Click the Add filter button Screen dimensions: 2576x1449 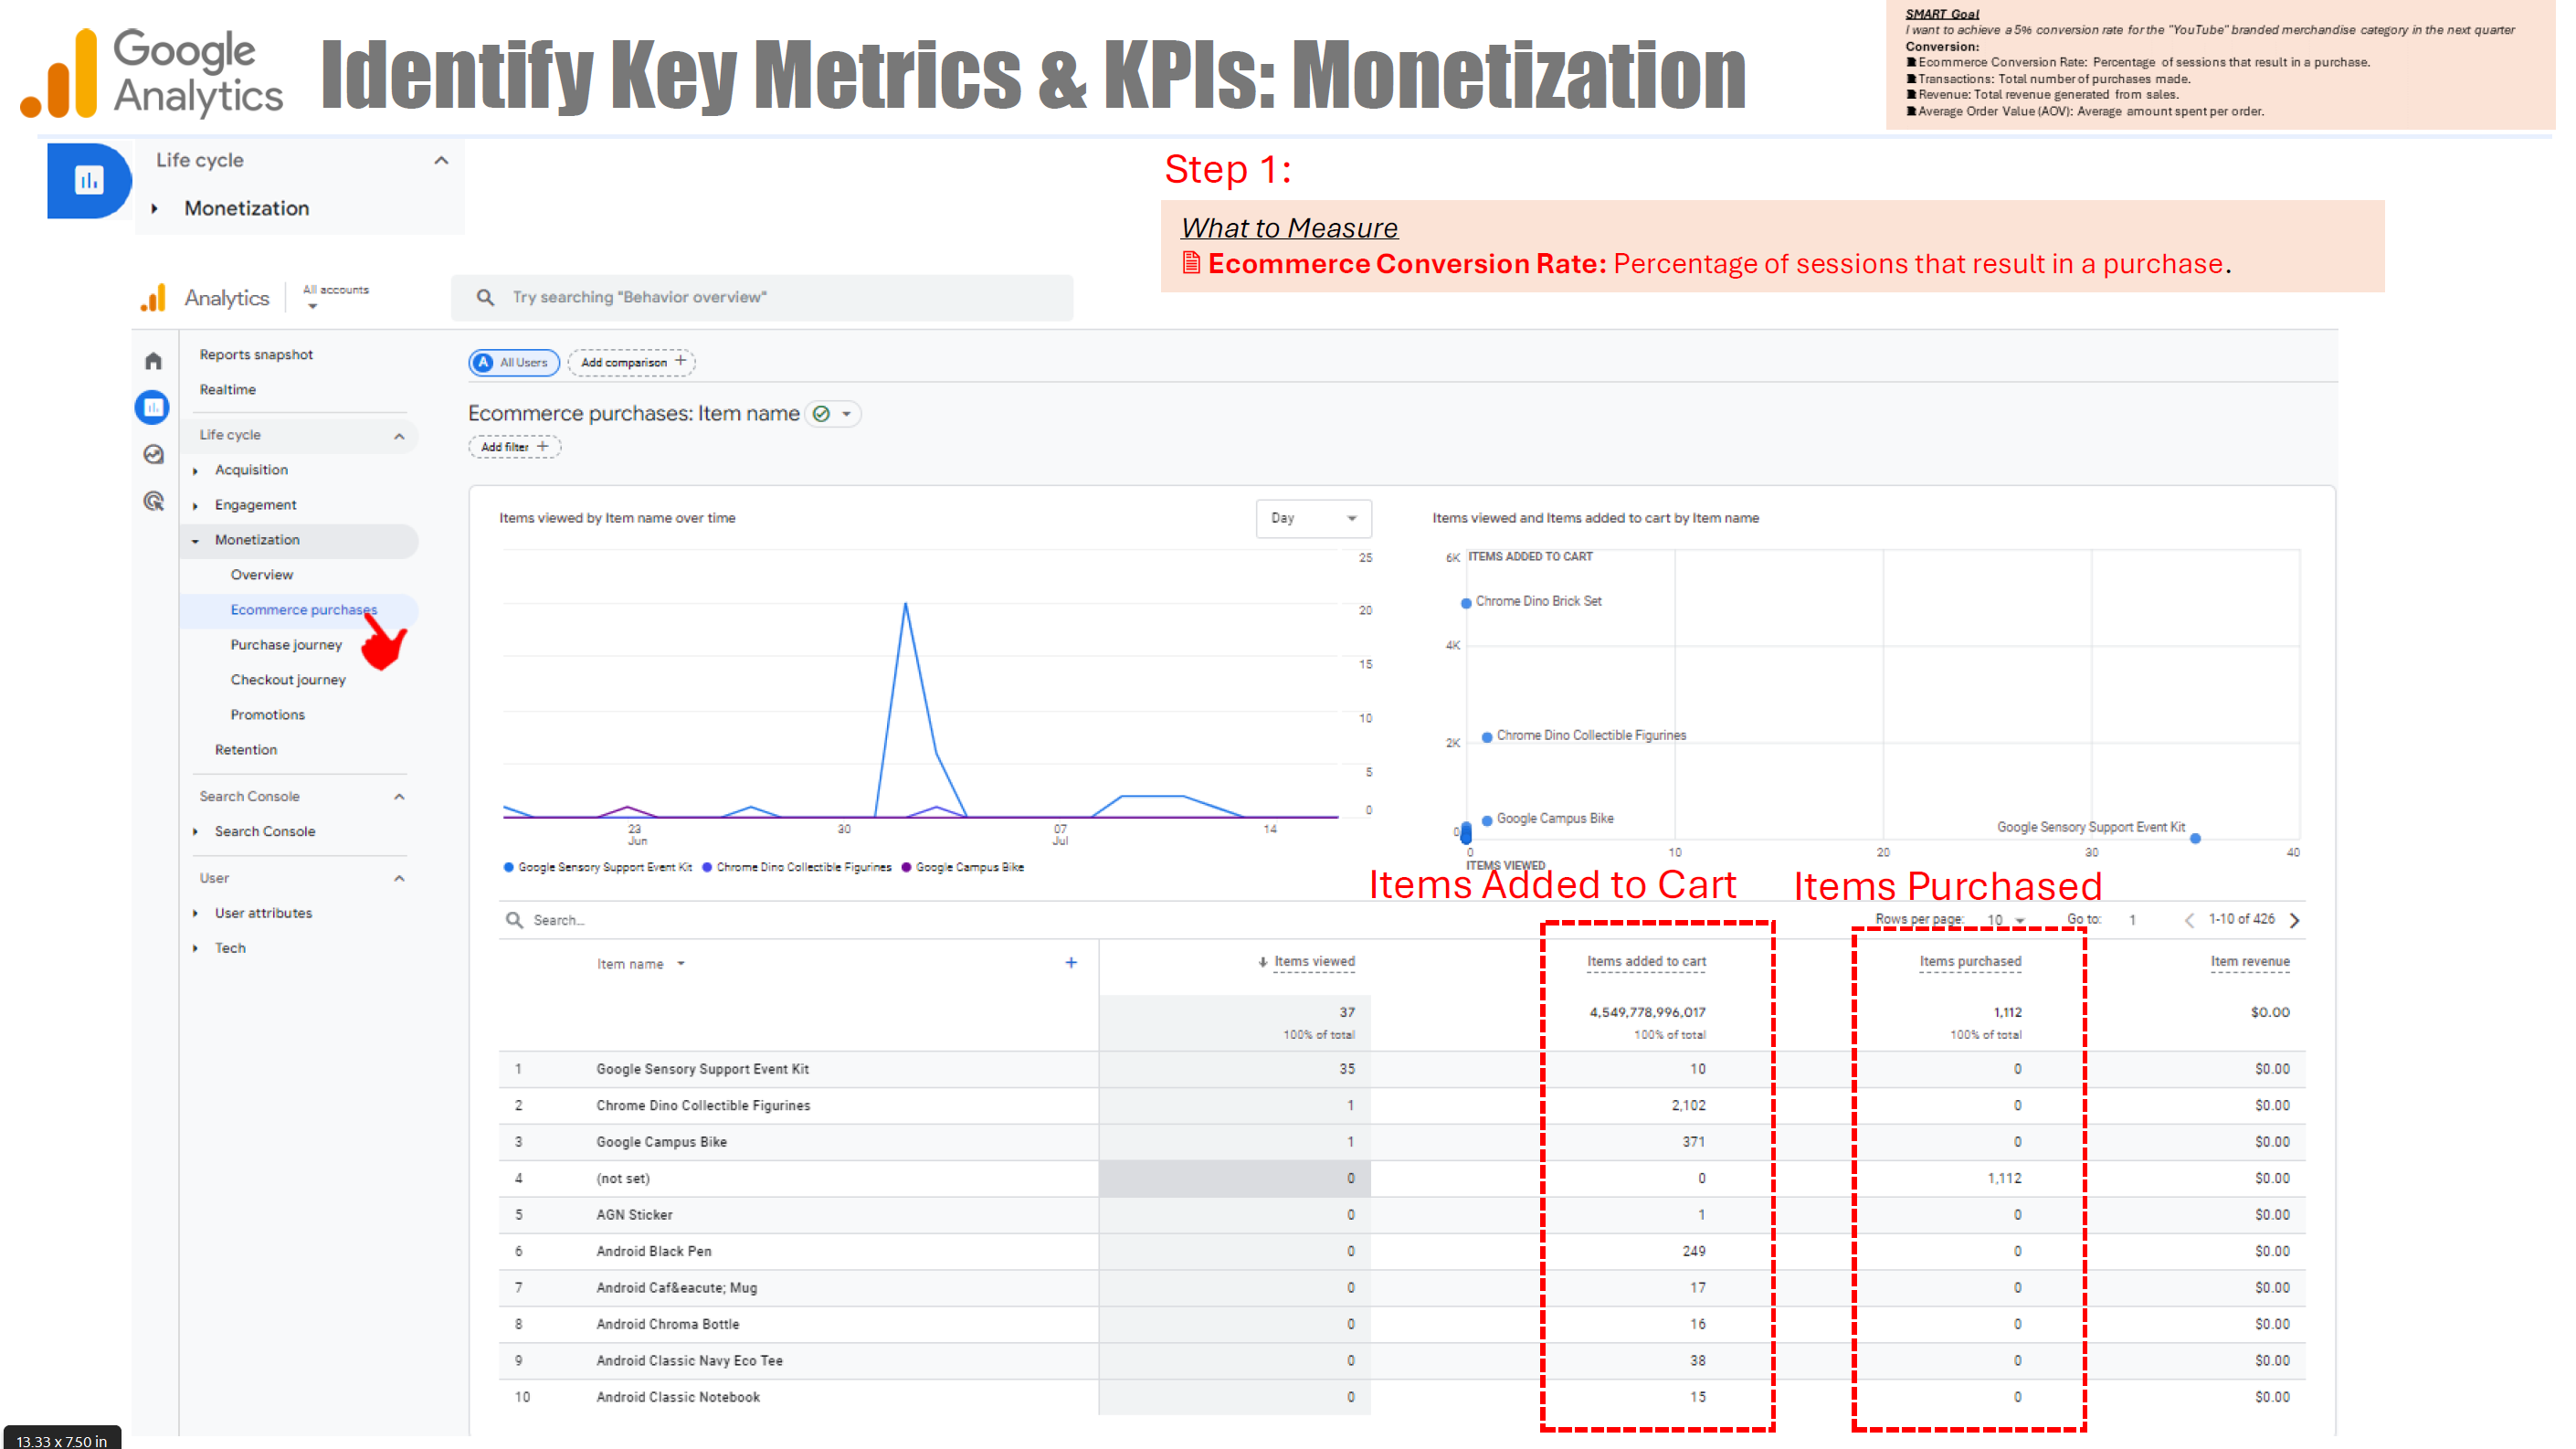[514, 447]
